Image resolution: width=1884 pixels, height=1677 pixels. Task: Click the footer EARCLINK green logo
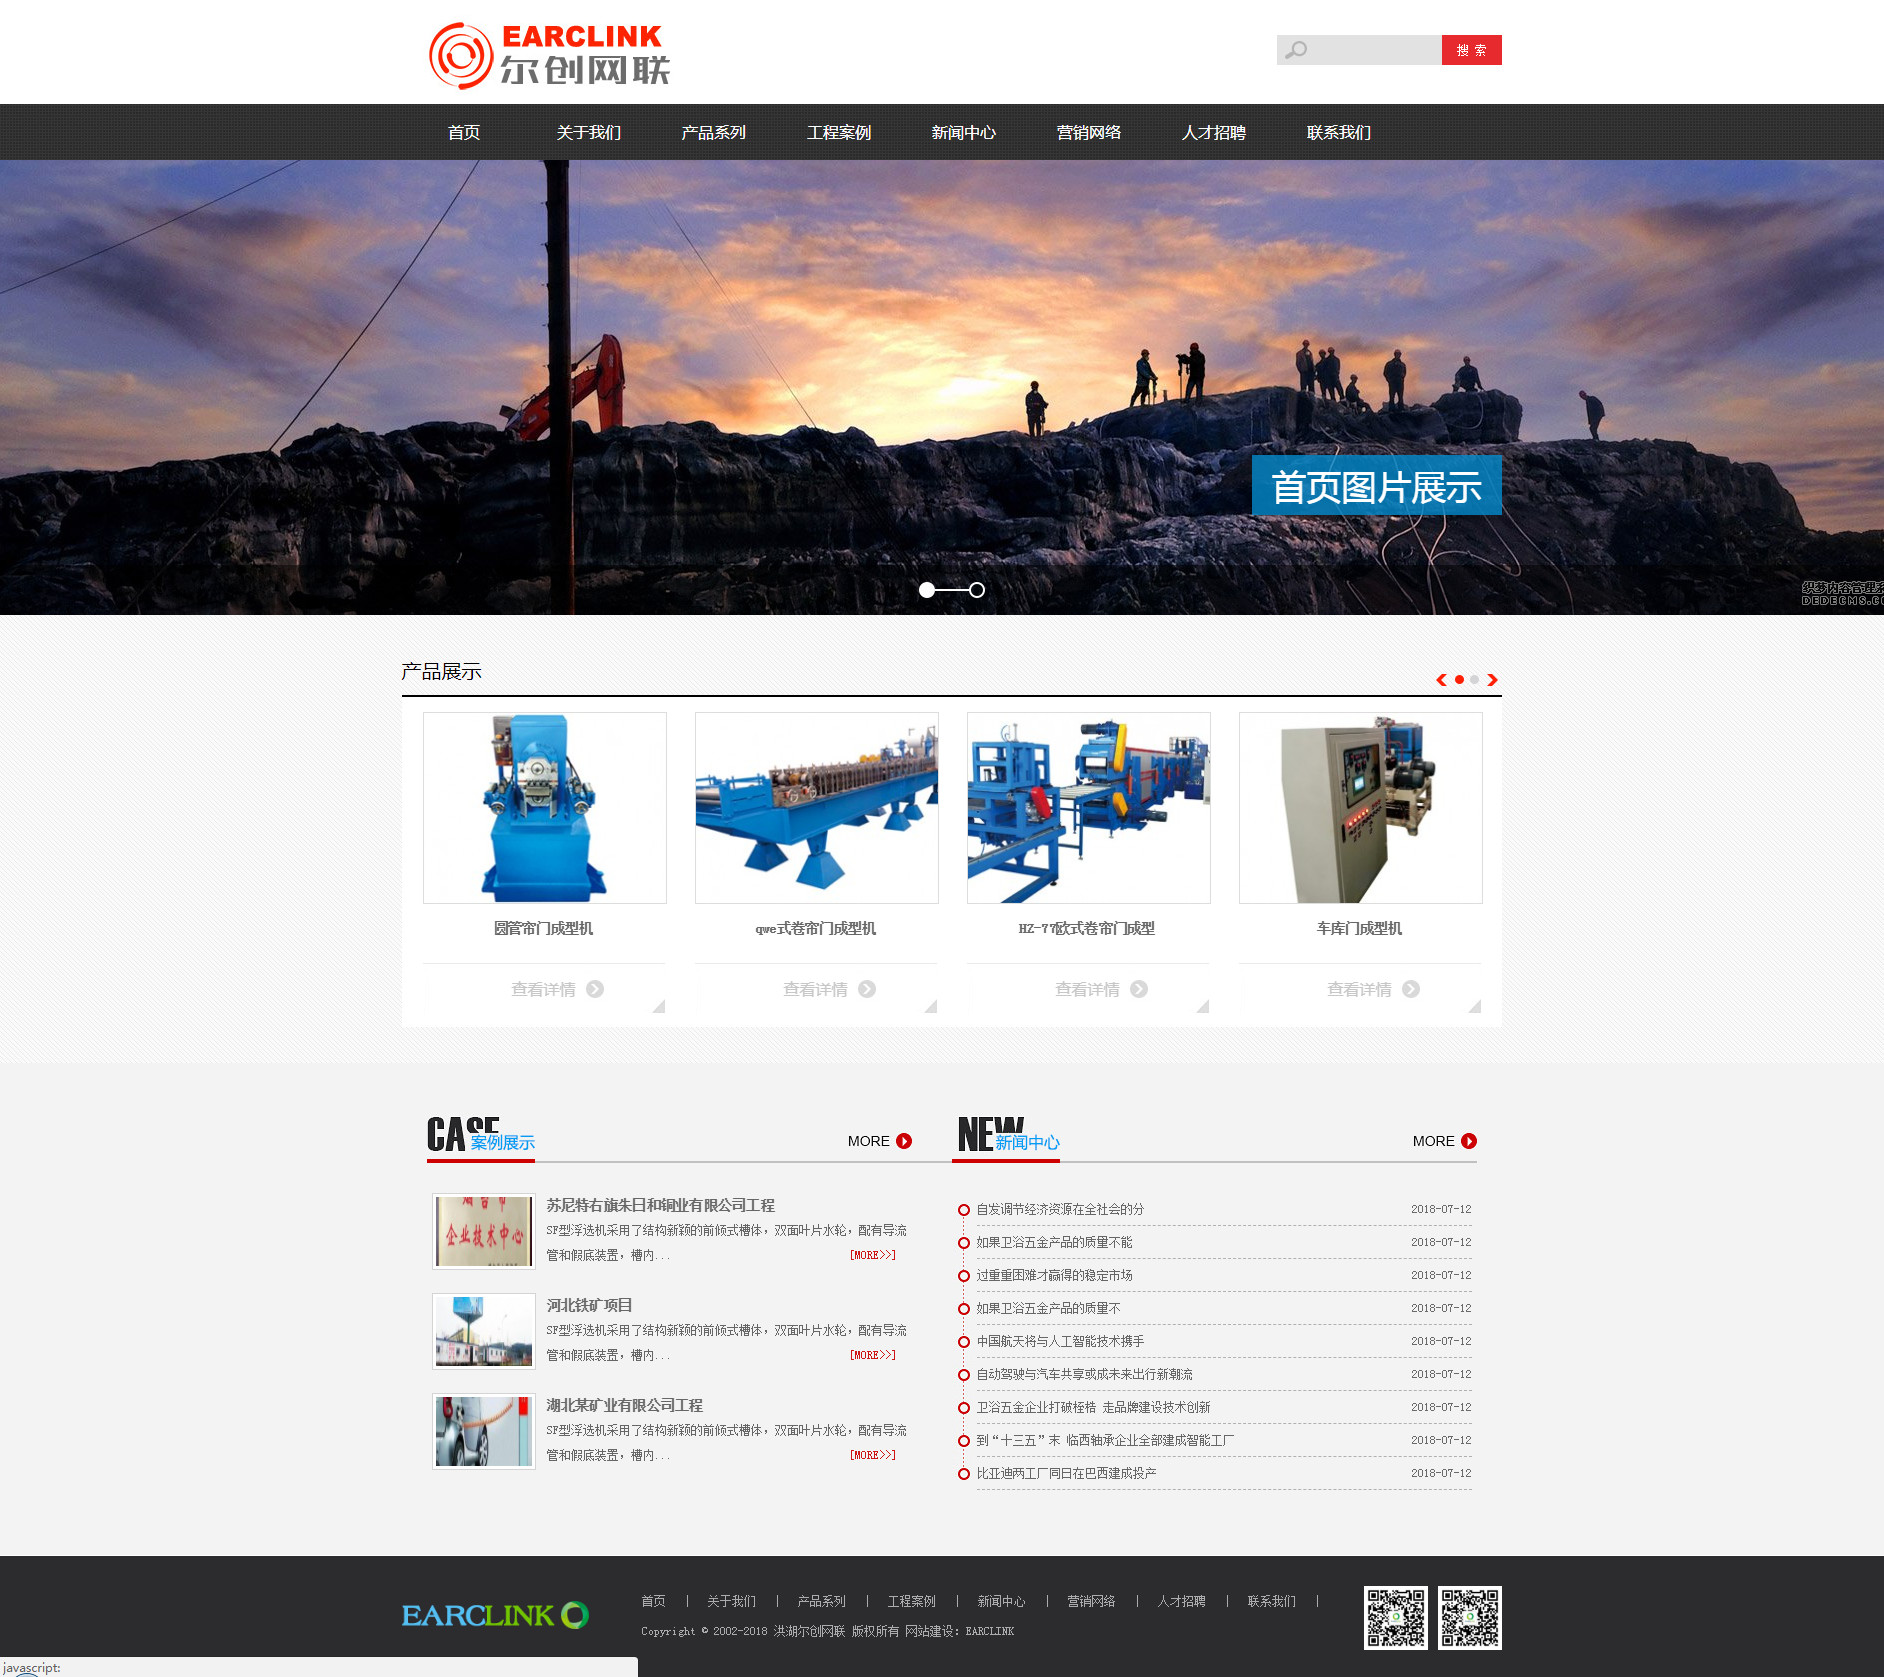(495, 1615)
